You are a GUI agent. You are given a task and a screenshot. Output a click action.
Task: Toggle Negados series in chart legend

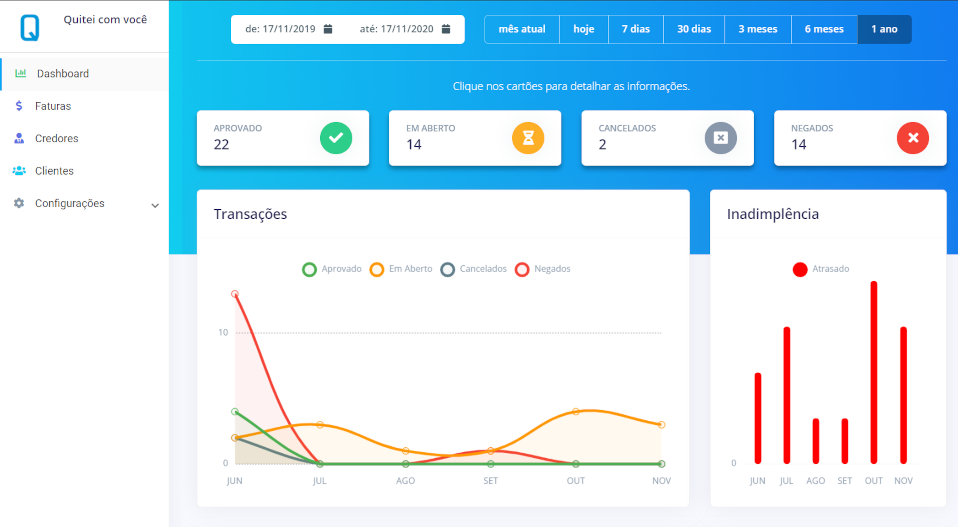(x=543, y=269)
